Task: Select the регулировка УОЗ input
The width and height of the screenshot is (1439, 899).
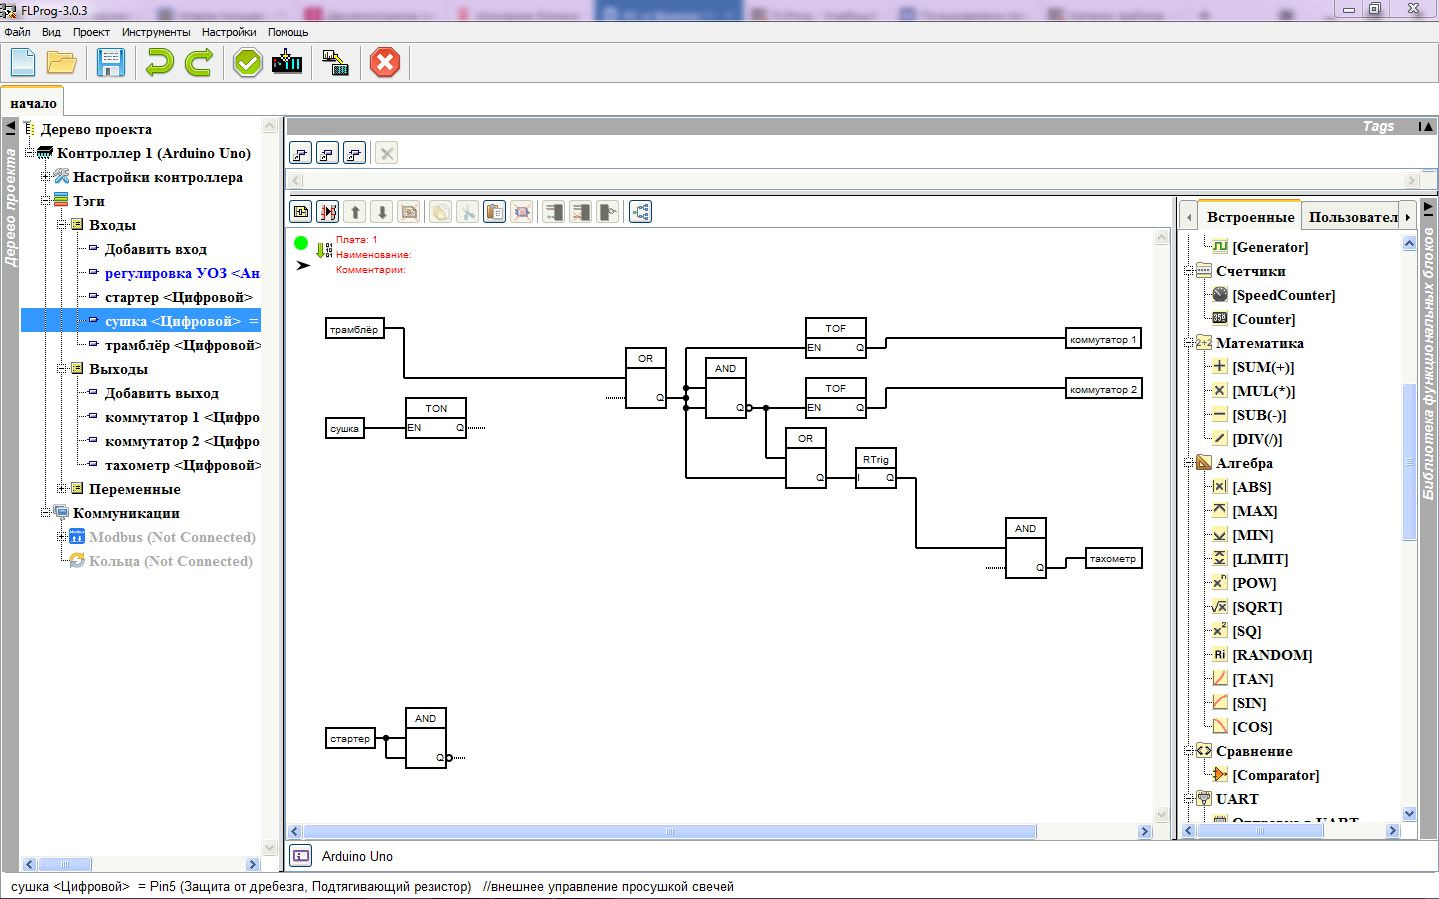Action: [181, 273]
